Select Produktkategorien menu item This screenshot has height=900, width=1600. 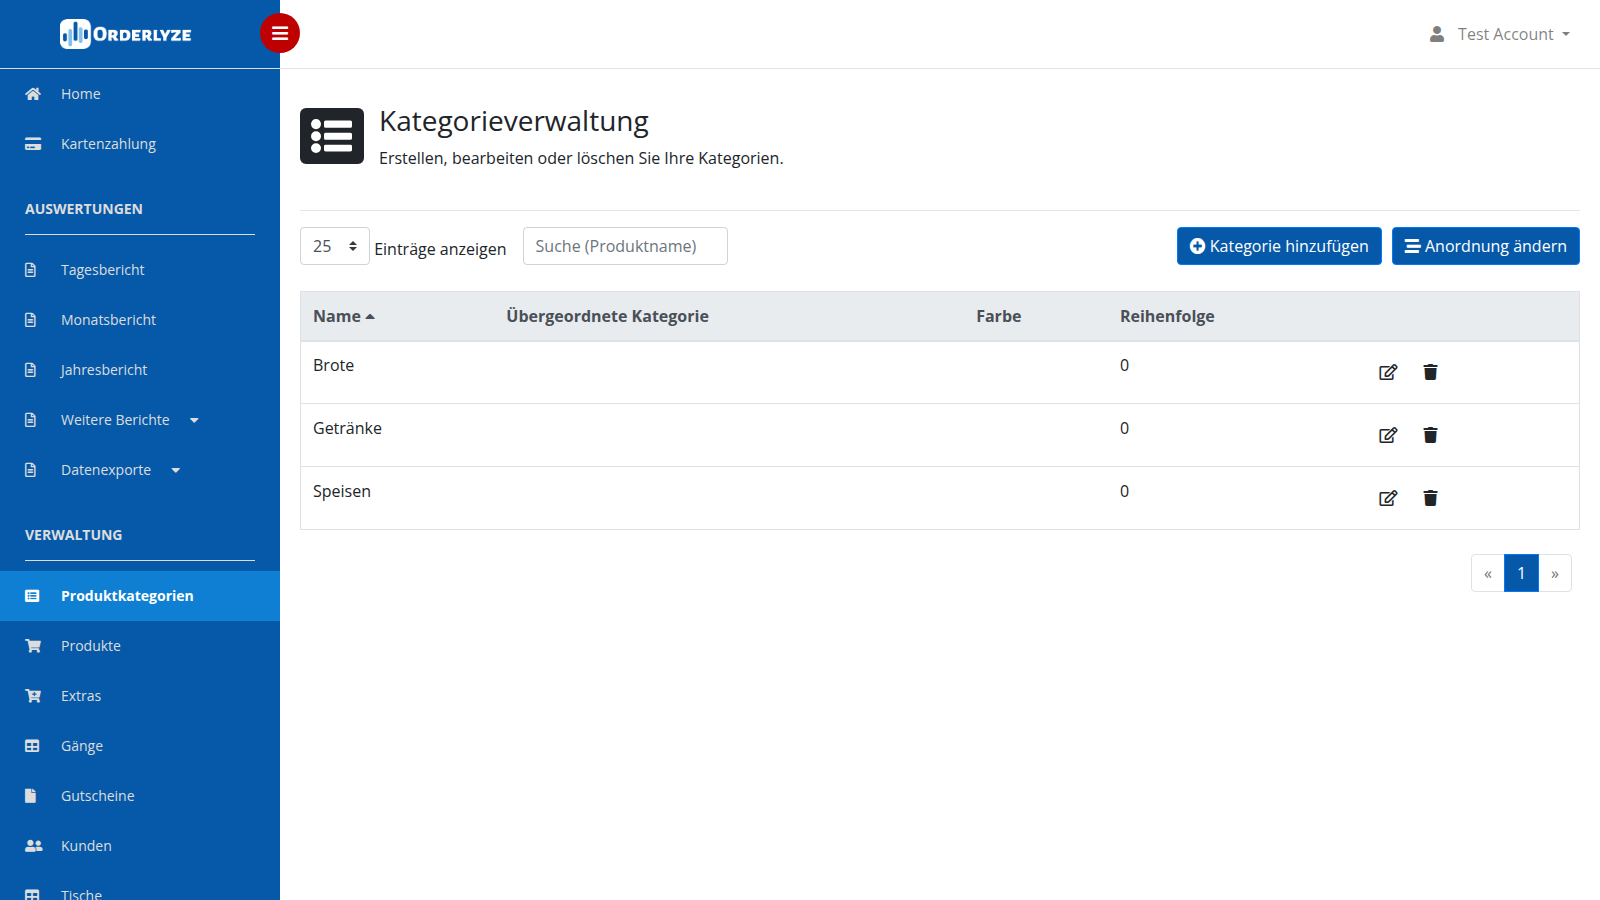pos(140,596)
